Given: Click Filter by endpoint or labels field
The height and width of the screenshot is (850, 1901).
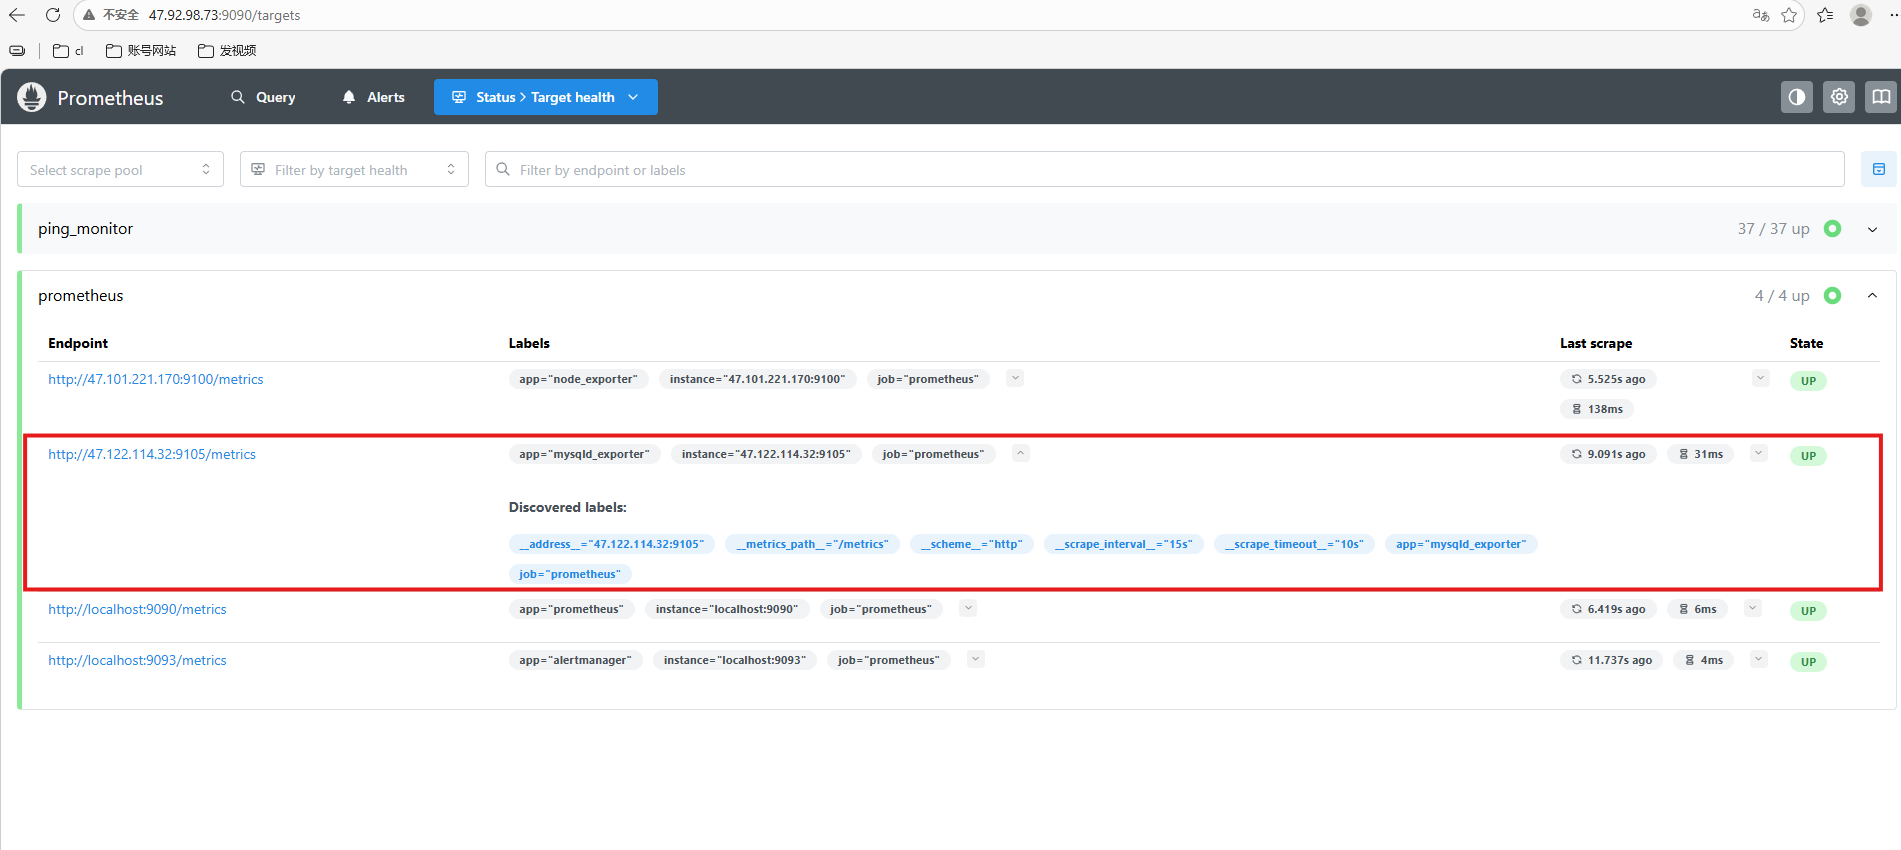Looking at the screenshot, I should point(1164,170).
